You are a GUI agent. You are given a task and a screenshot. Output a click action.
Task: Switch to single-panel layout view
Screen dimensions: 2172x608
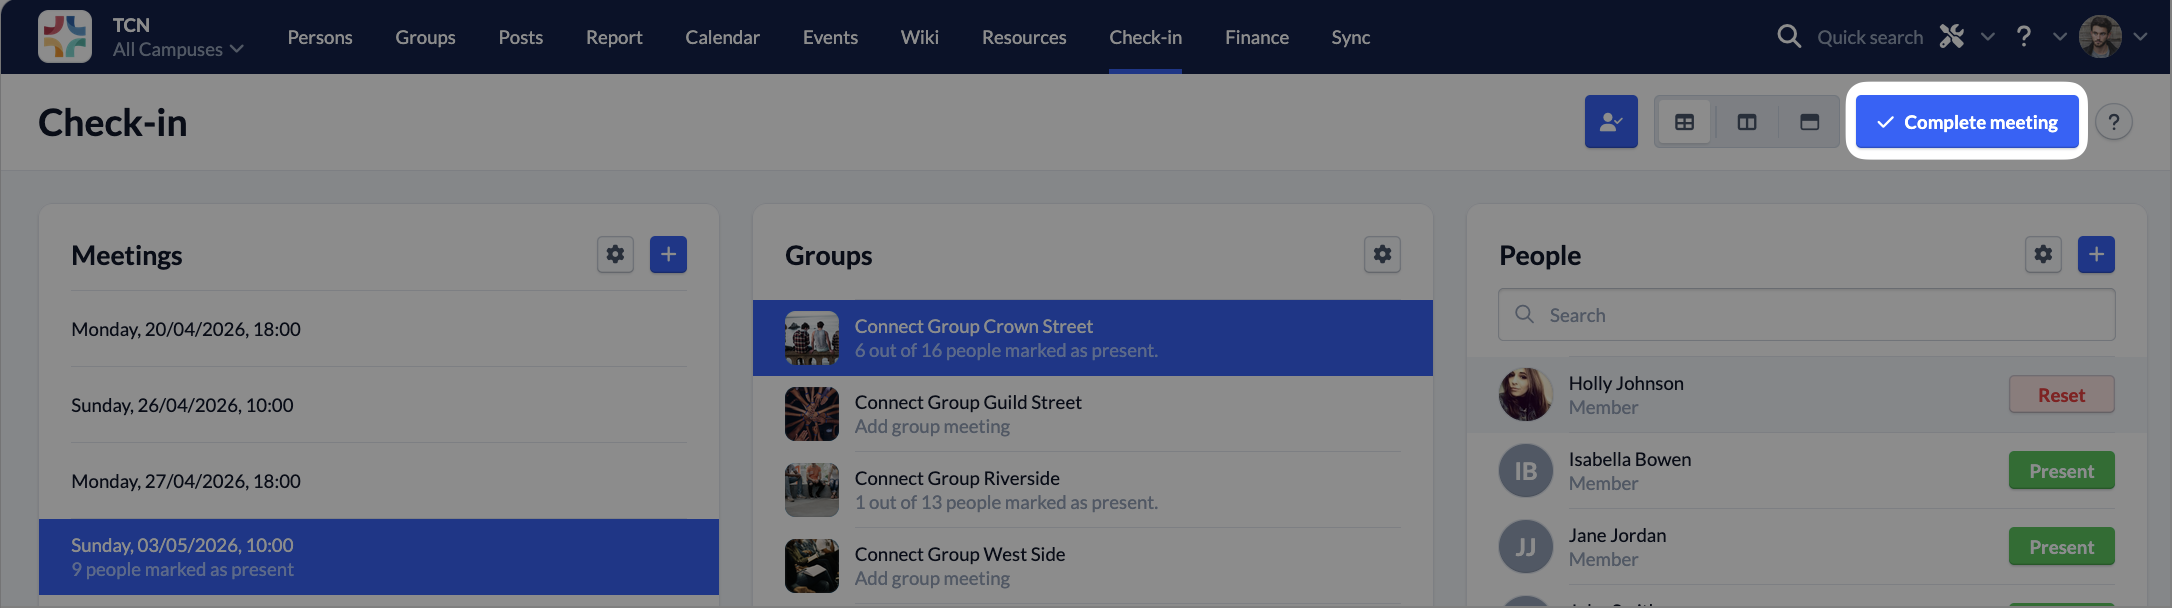(x=1809, y=122)
